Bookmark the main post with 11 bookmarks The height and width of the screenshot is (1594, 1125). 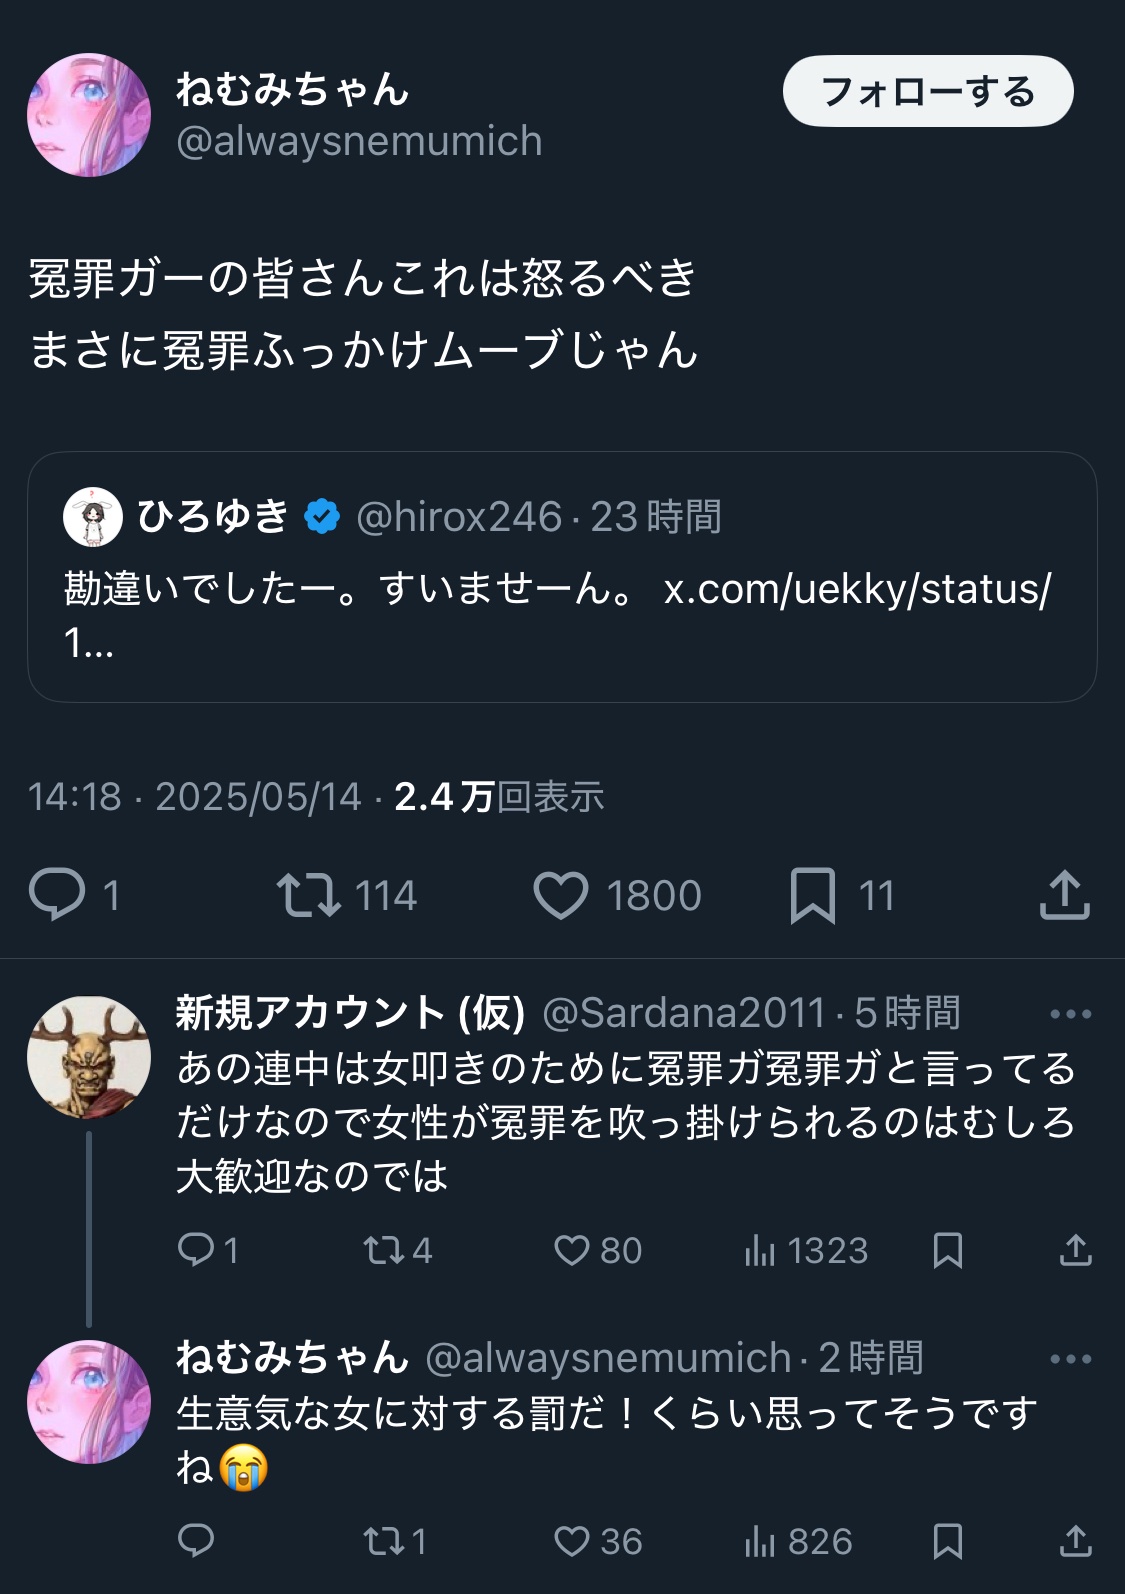point(812,895)
